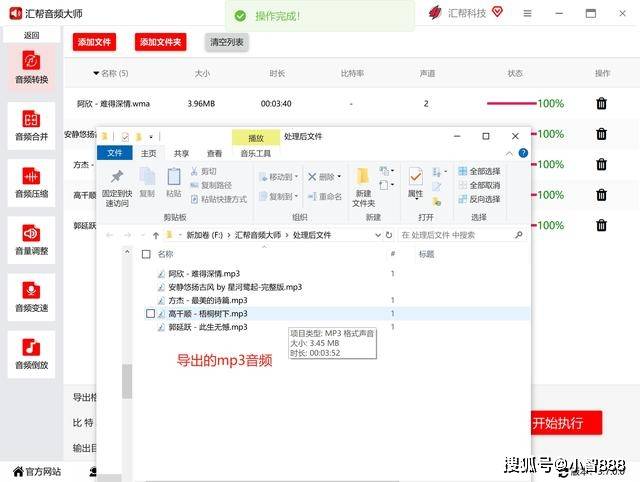This screenshot has width=640, height=482.
Task: Click the progress bar of 阿欣 - 难得深情.wma
Action: pos(511,103)
